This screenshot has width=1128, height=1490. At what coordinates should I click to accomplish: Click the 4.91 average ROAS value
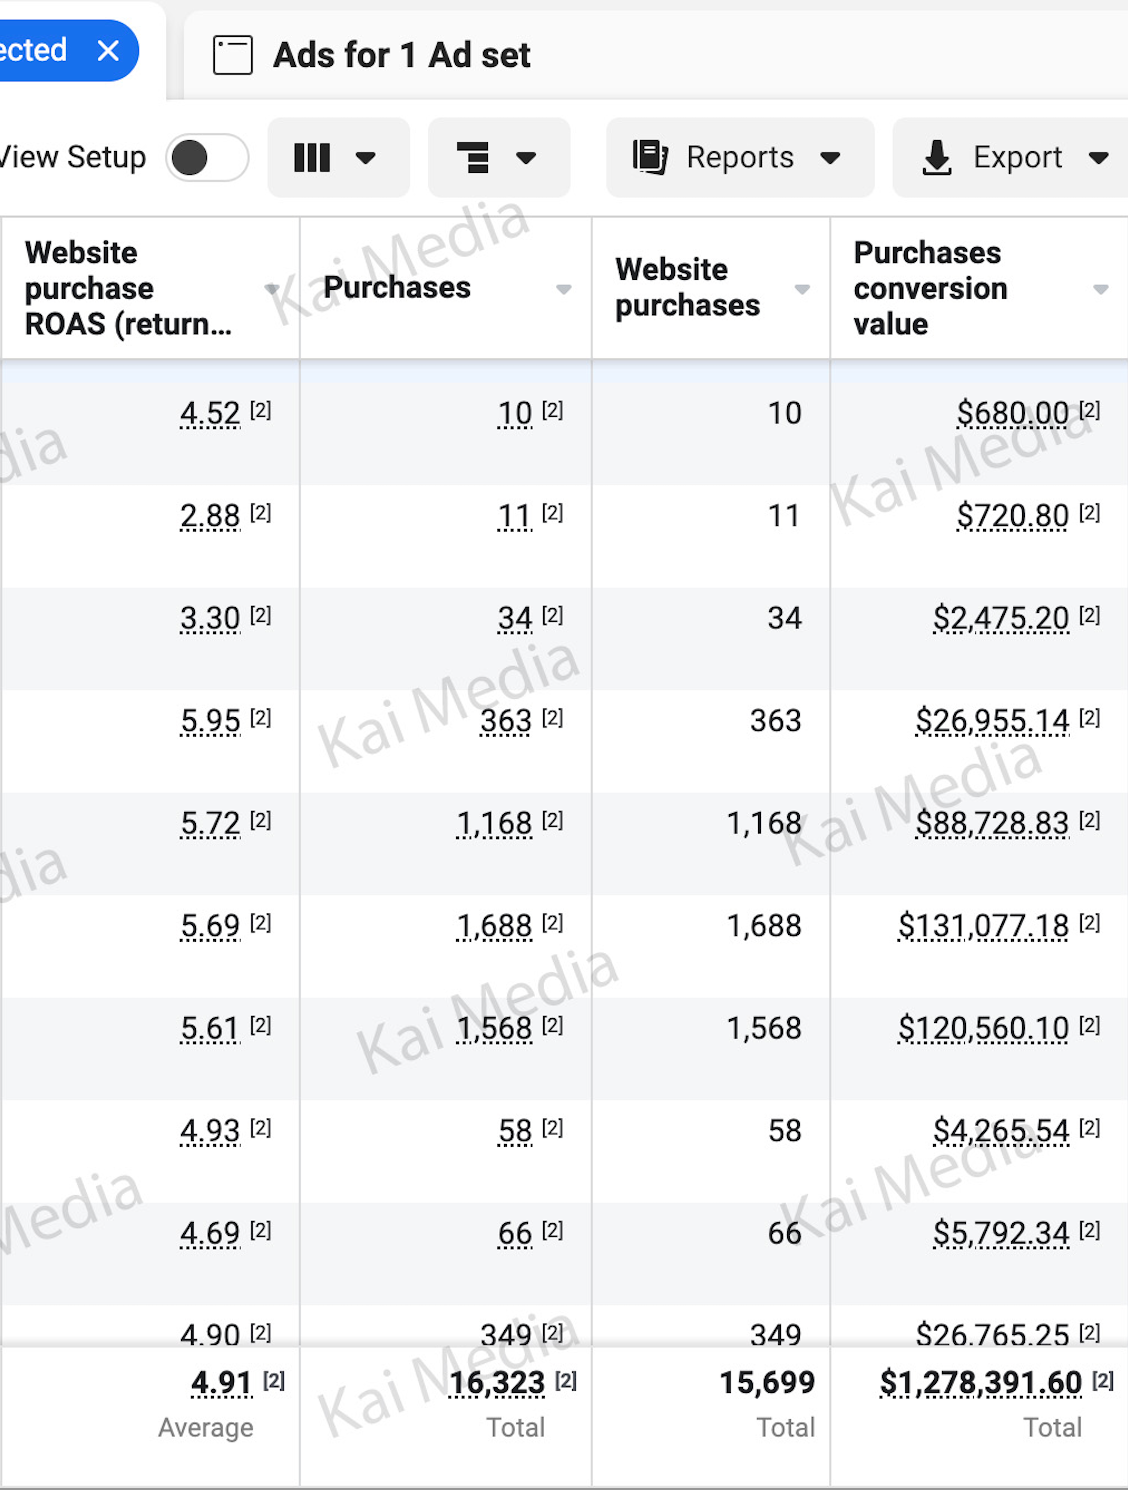221,1382
